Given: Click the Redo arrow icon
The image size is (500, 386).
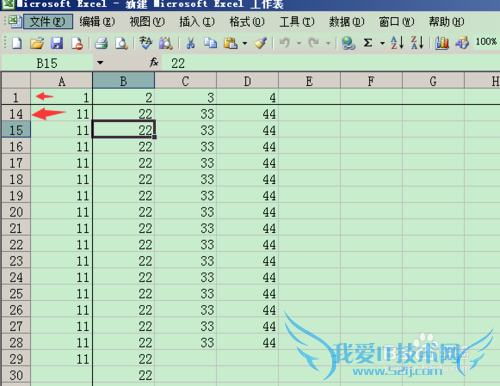Looking at the screenshot, I should (314, 43).
